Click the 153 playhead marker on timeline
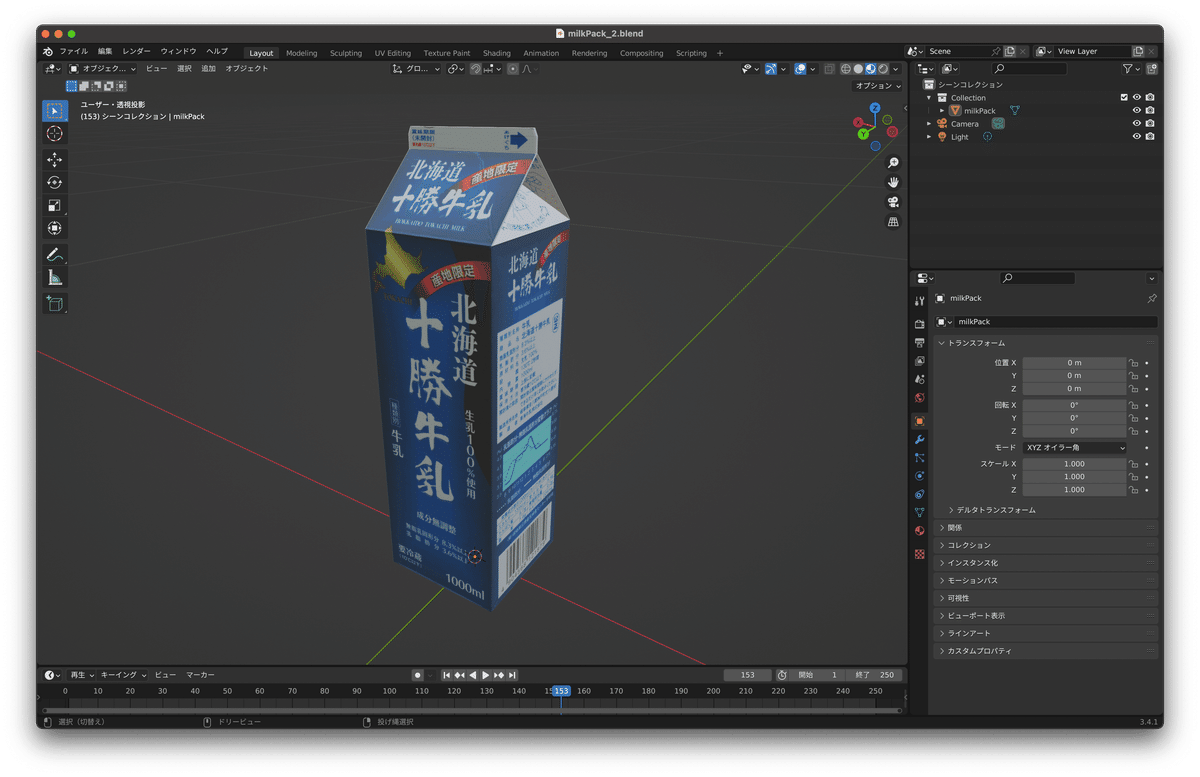The height and width of the screenshot is (777, 1200). click(561, 691)
